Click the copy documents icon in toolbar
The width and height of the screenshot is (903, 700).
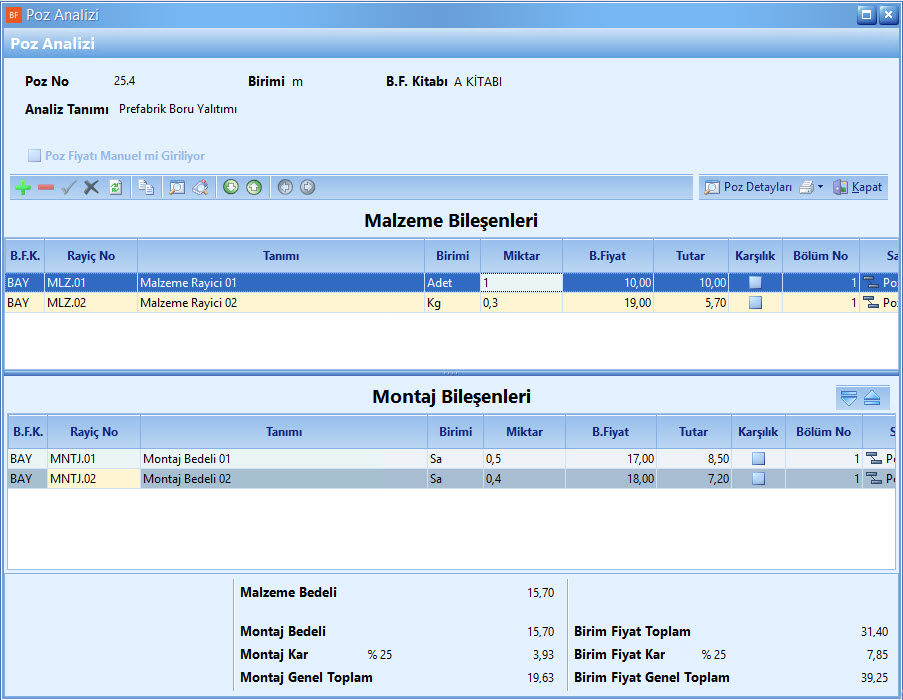click(146, 187)
